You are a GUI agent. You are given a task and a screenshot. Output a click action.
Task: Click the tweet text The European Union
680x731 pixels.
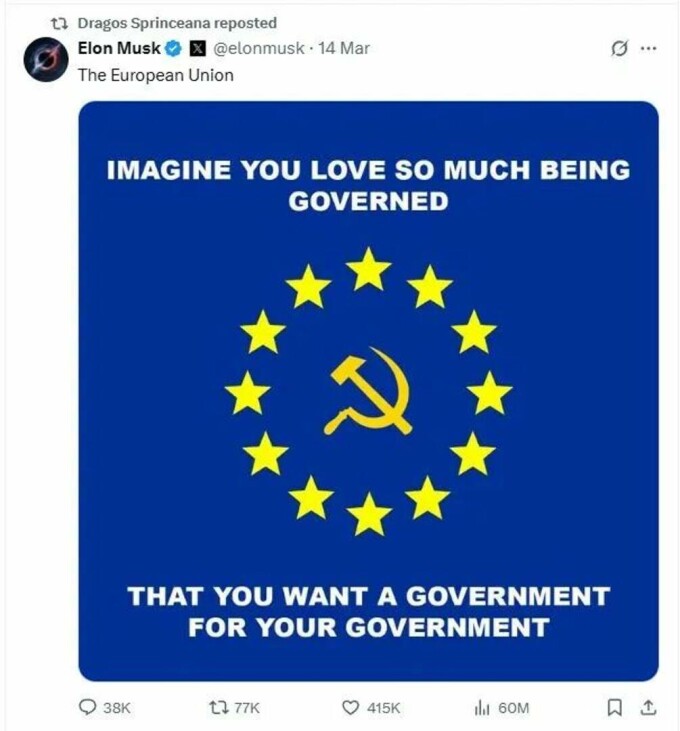click(156, 75)
